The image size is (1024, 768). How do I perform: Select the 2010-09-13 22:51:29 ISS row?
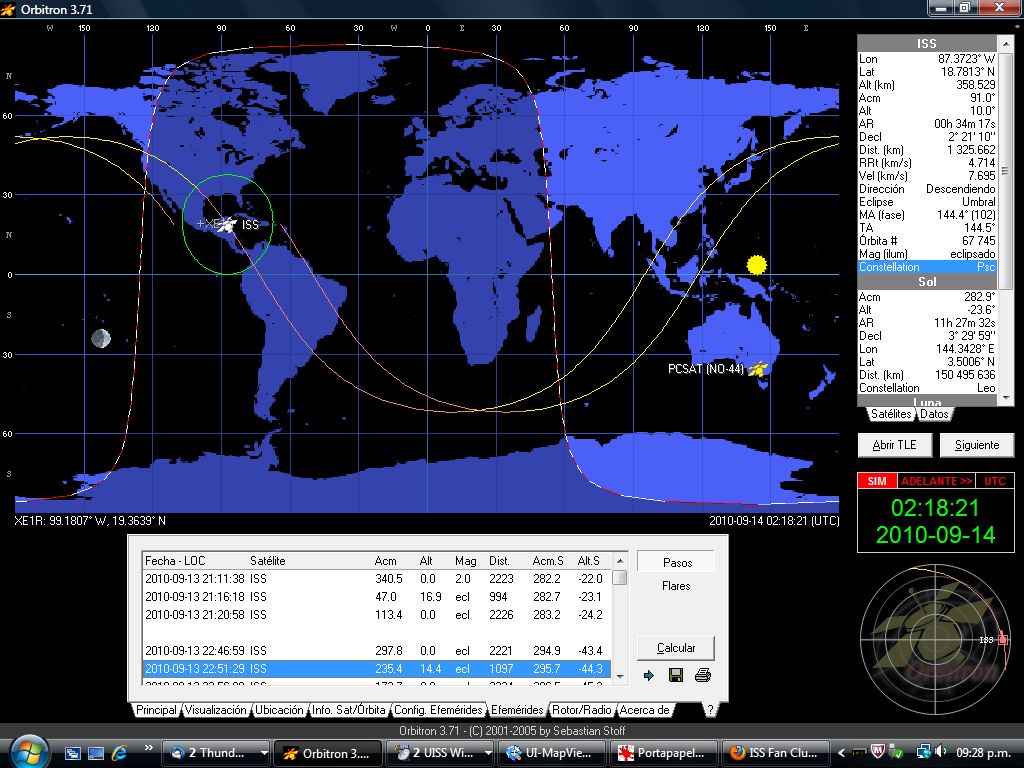point(377,669)
